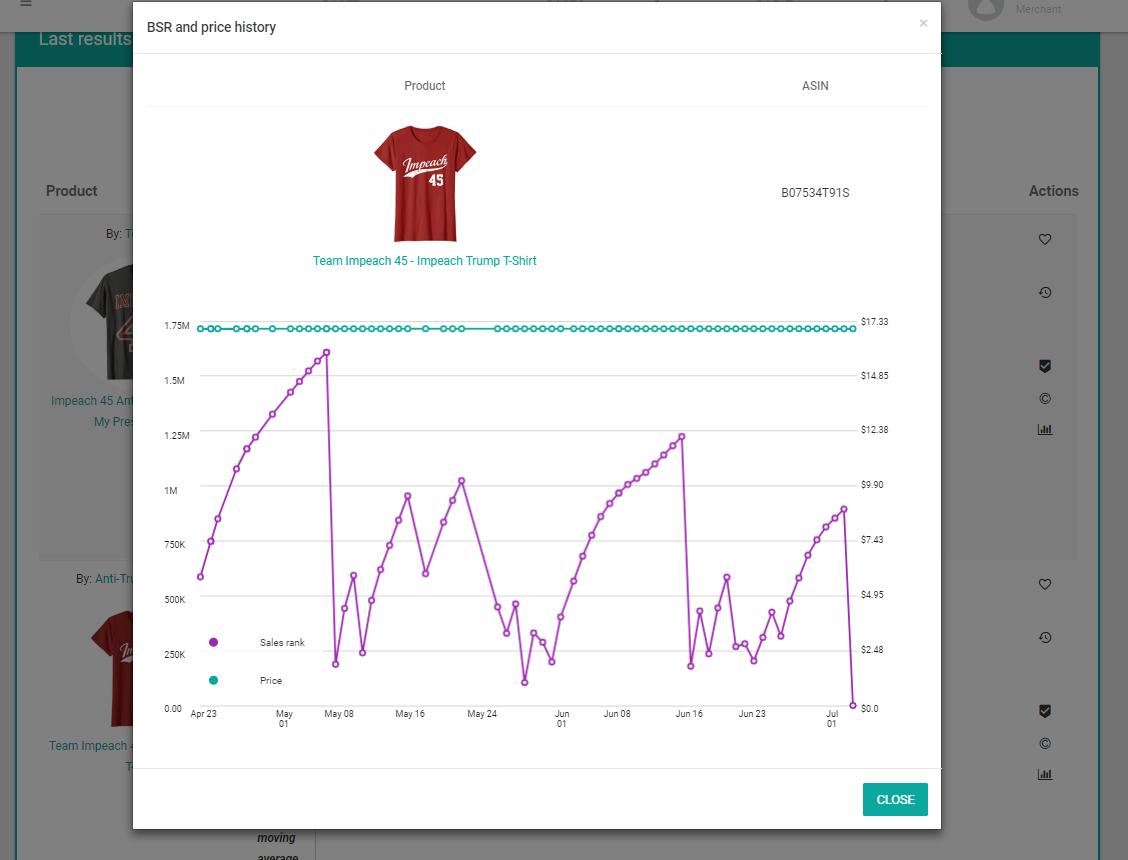The height and width of the screenshot is (860, 1128).
Task: Click the shield check icon in the Impeach 45 Anti product row
Action: point(1045,366)
